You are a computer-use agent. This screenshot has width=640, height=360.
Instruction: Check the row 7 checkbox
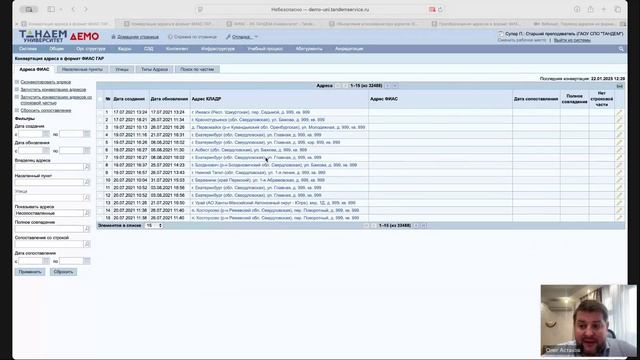click(x=100, y=158)
